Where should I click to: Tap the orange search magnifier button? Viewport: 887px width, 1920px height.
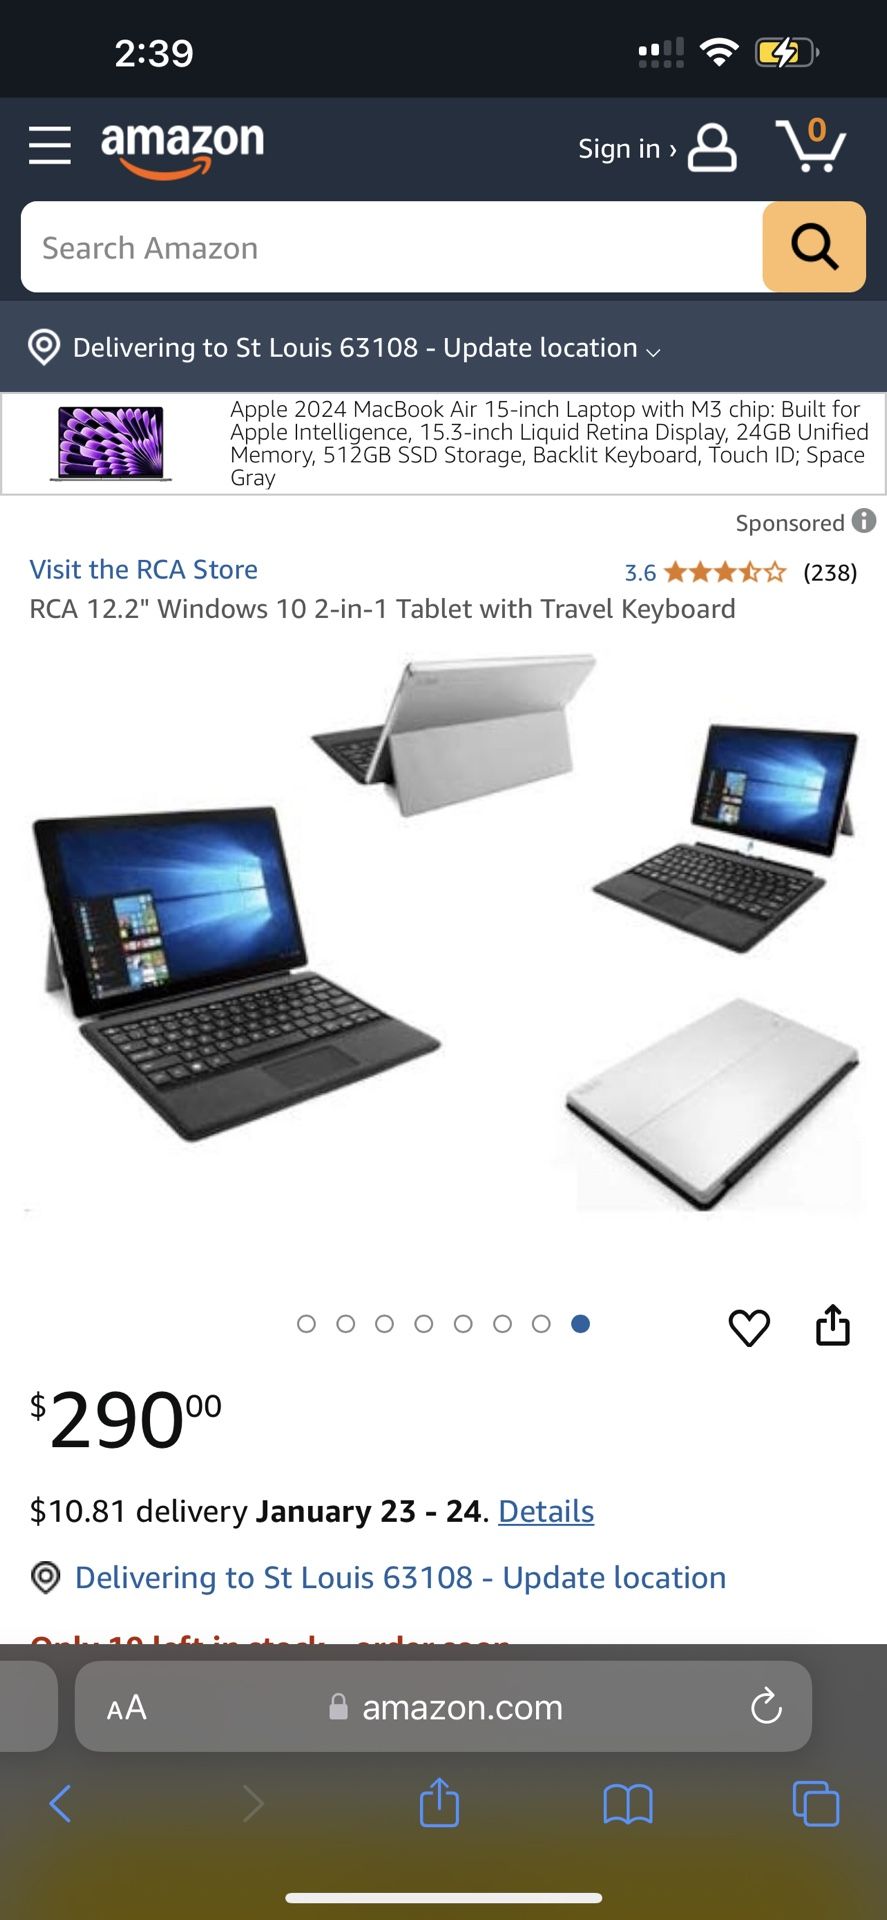point(814,247)
